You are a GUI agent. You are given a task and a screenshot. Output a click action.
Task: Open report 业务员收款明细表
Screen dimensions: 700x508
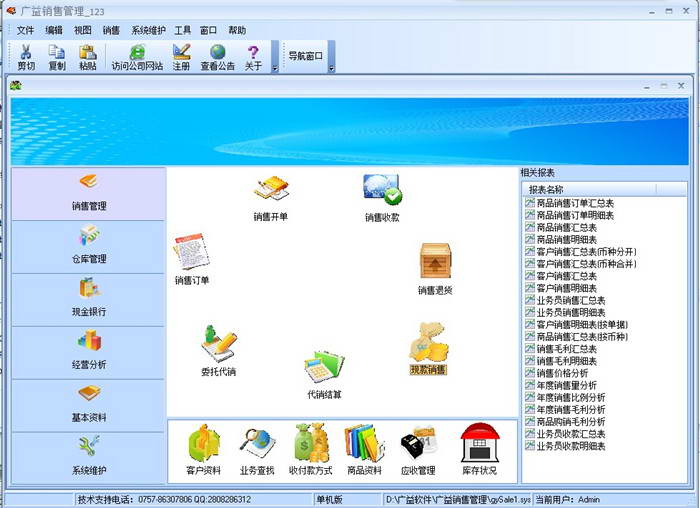click(x=571, y=446)
